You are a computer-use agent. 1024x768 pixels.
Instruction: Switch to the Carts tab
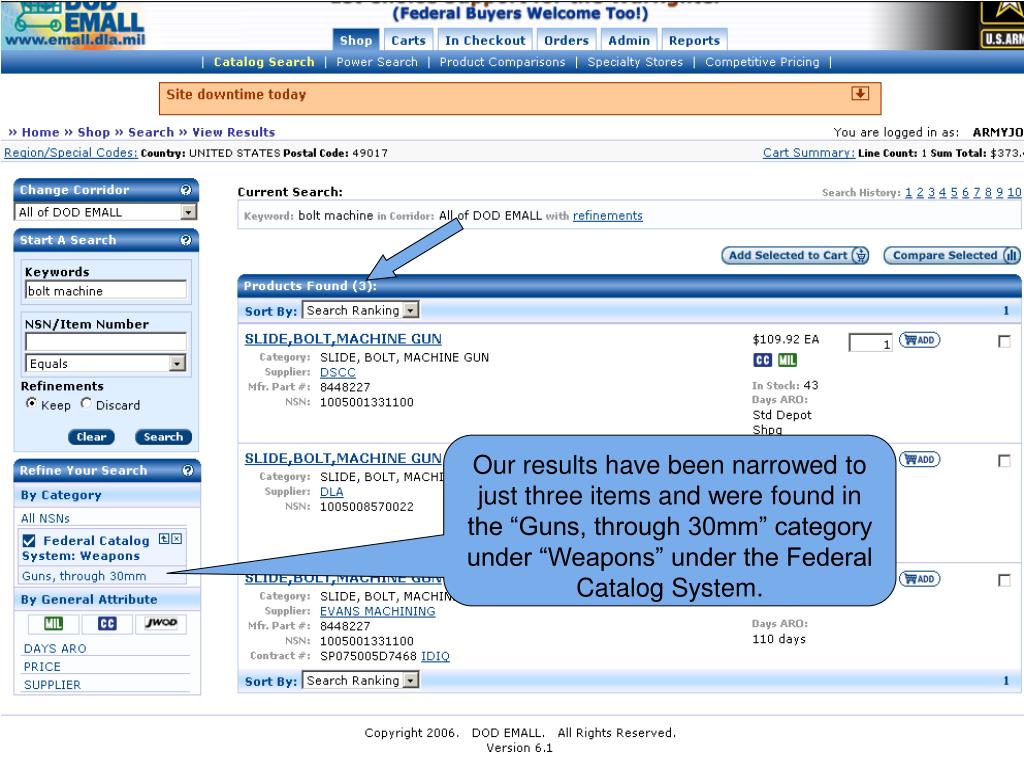click(408, 40)
